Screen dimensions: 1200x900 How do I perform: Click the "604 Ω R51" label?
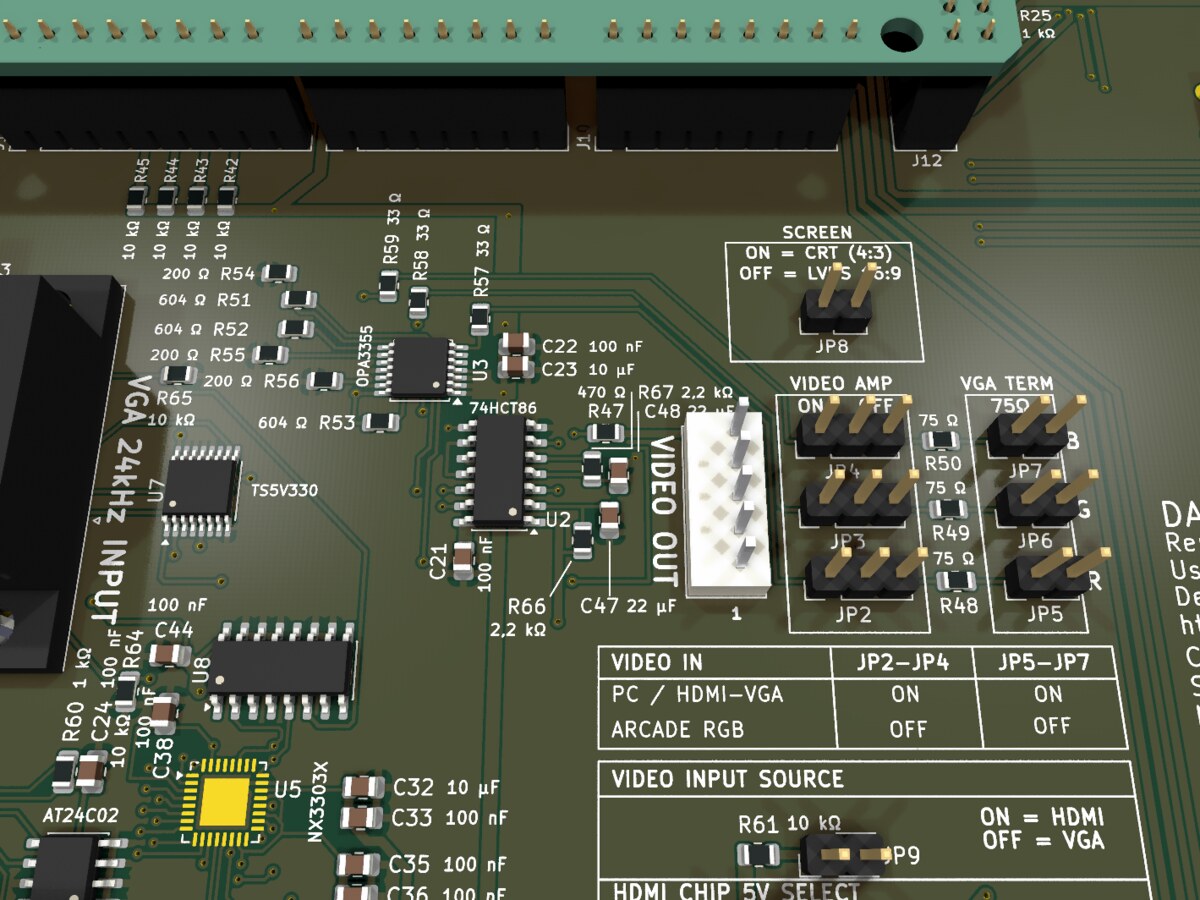(204, 300)
